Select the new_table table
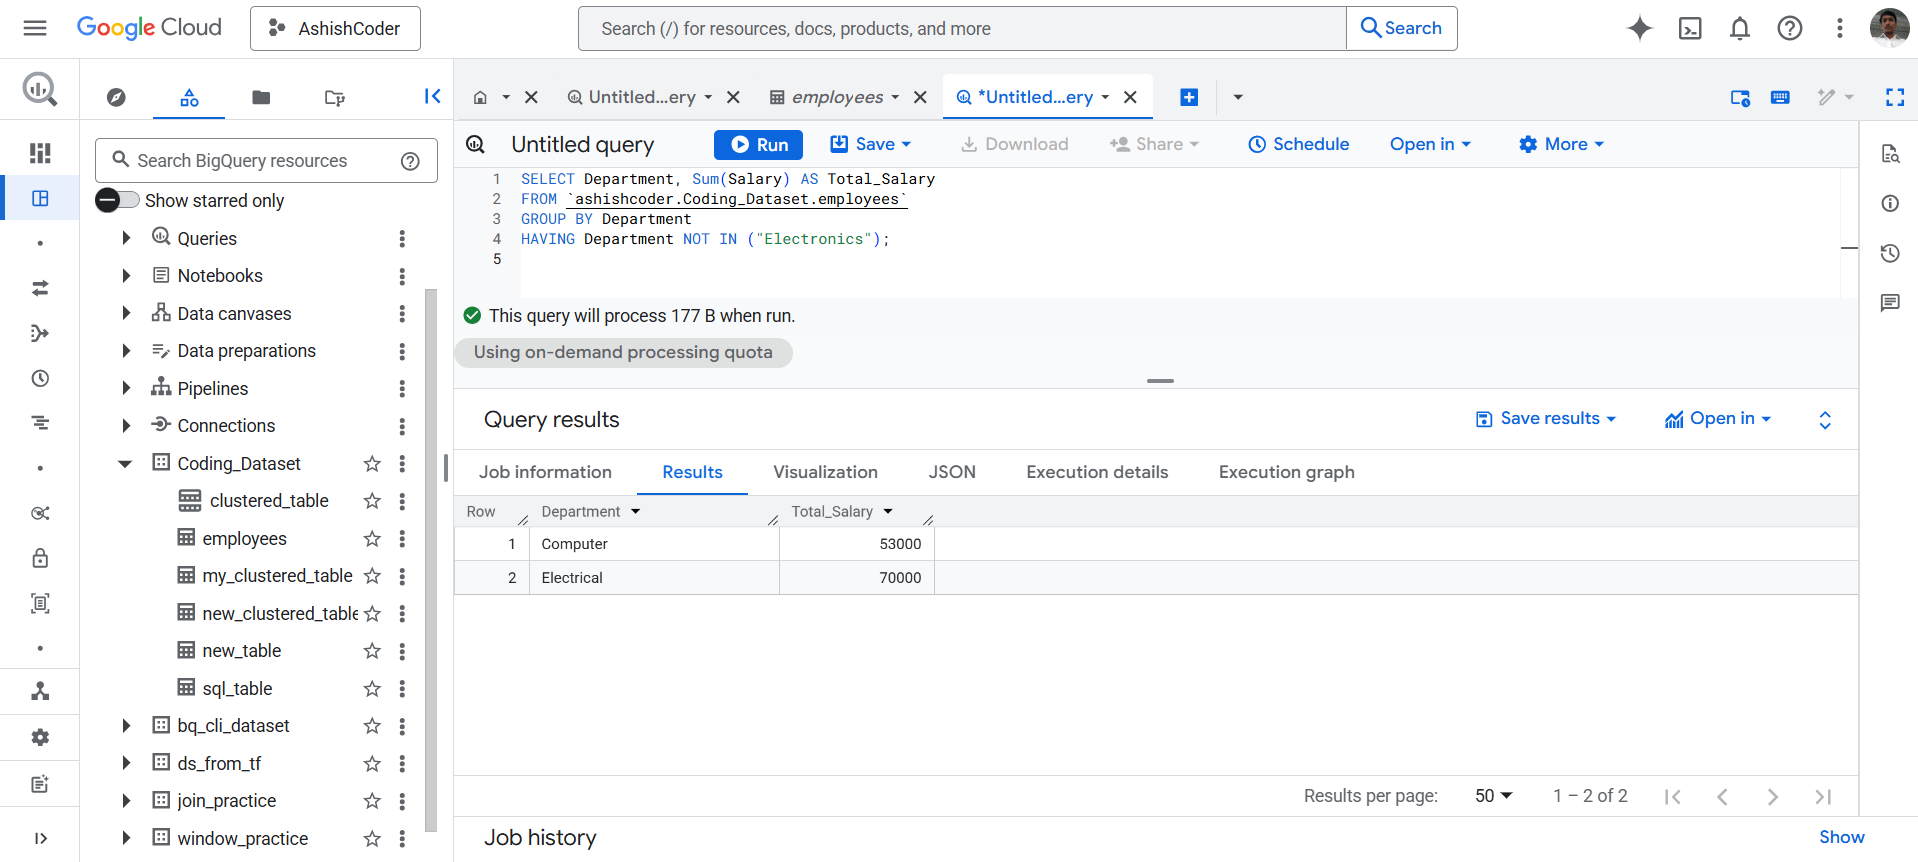1918x862 pixels. click(x=241, y=651)
